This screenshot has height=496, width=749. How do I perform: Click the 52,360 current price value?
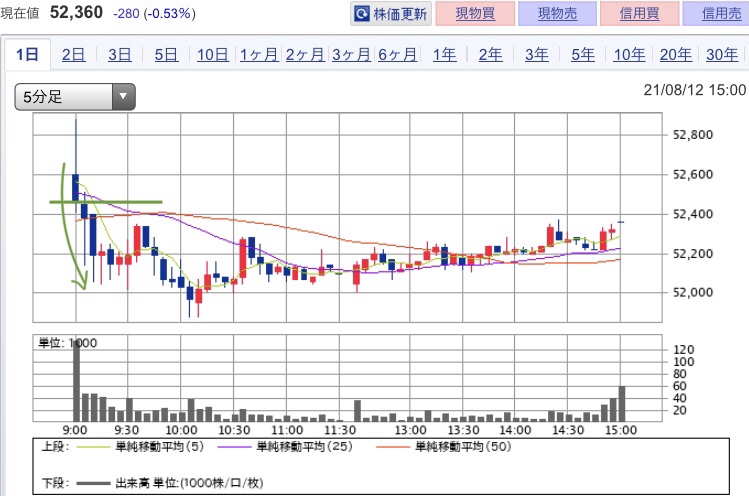point(76,12)
